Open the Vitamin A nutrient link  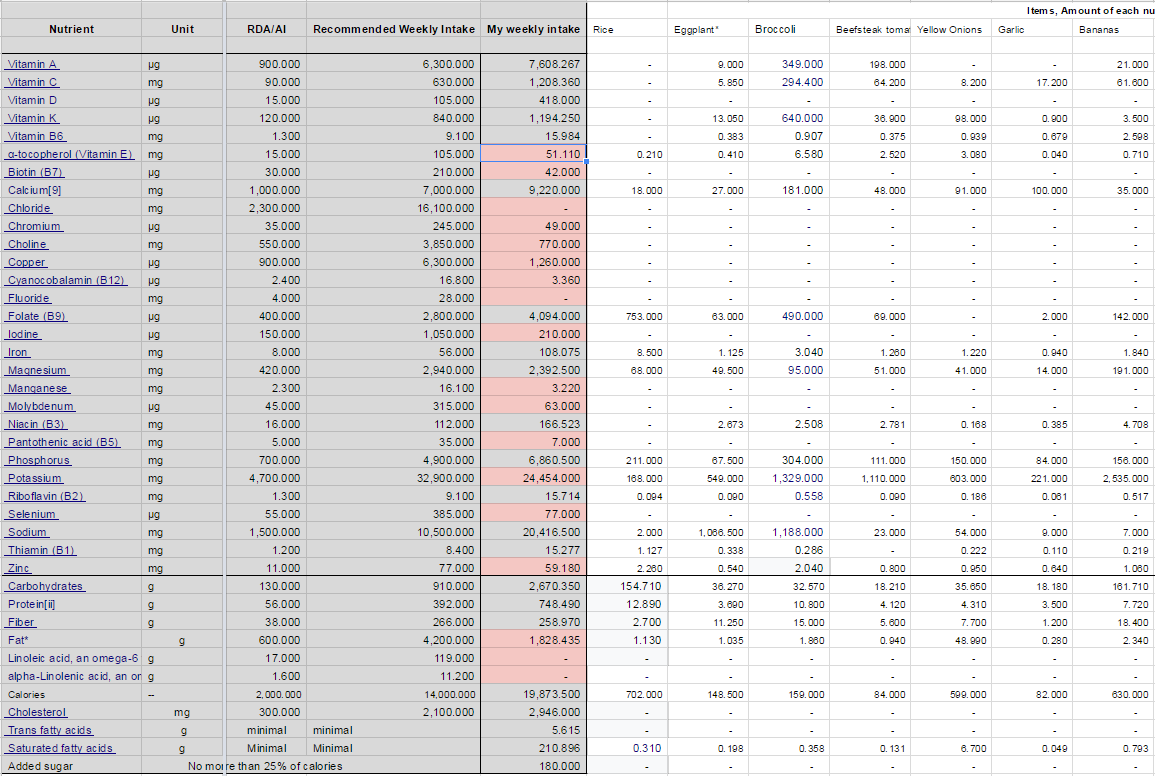32,64
